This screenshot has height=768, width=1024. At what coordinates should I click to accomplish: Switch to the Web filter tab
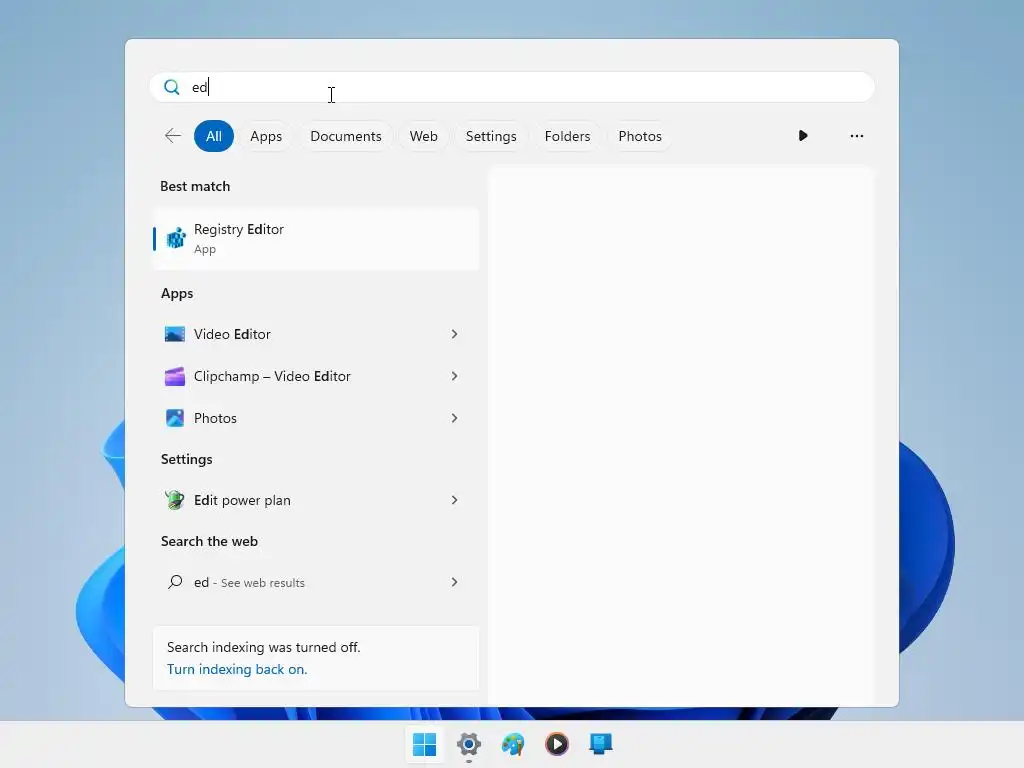423,136
